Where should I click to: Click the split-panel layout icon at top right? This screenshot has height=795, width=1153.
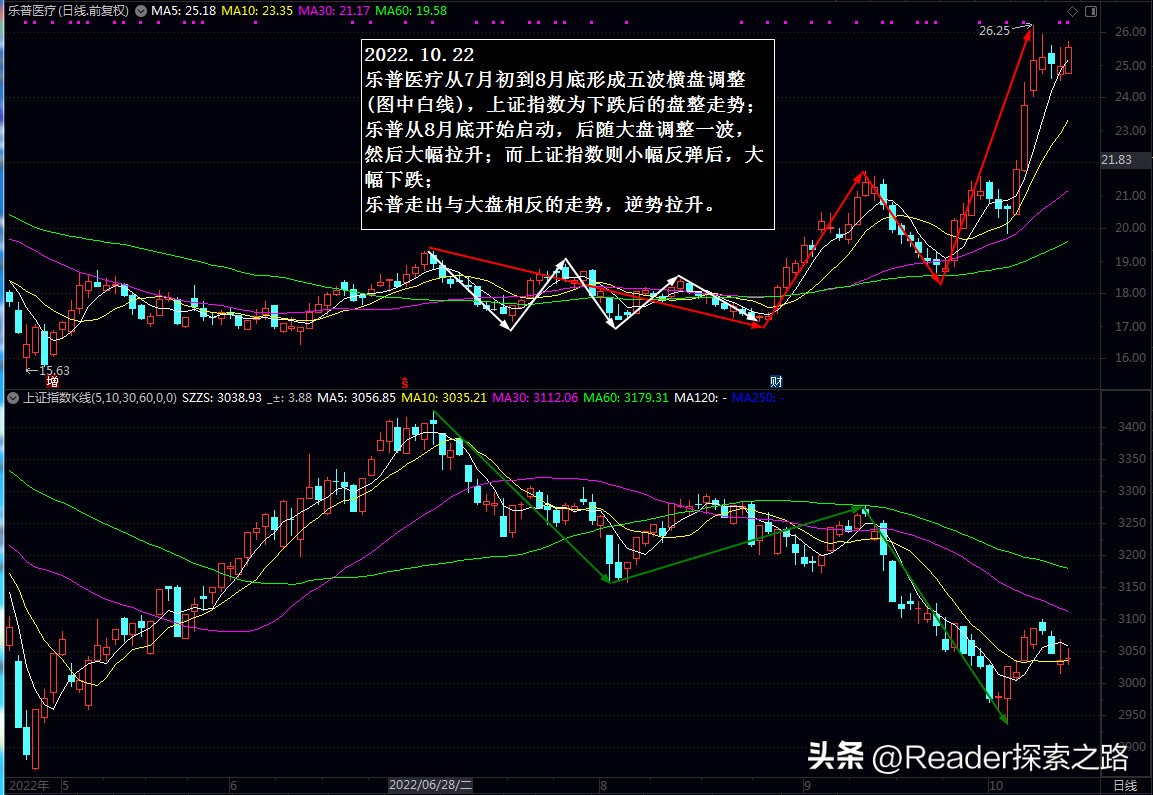point(1090,11)
